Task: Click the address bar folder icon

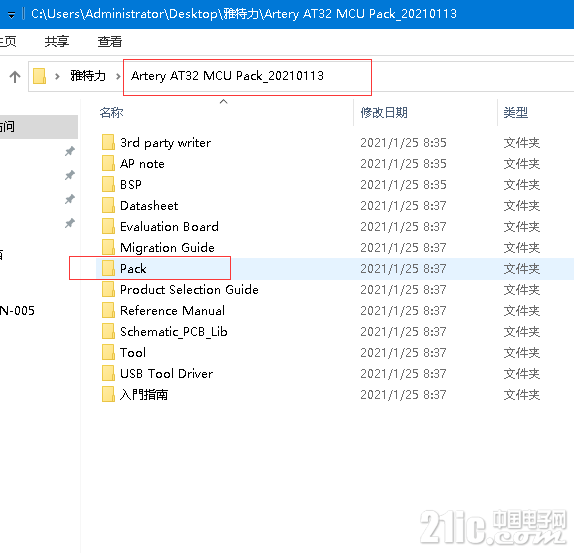Action: tap(40, 76)
